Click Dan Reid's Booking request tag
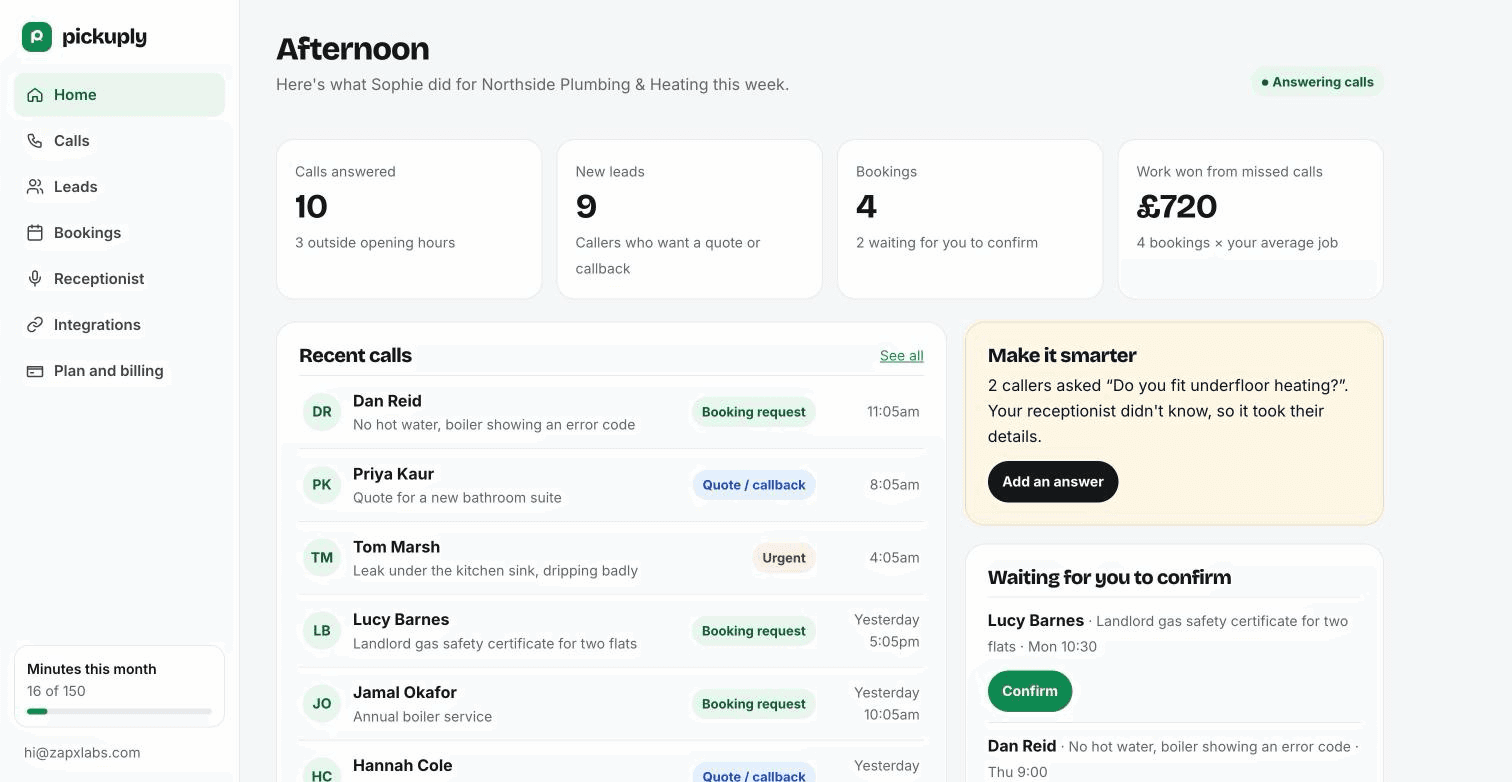 click(x=754, y=412)
